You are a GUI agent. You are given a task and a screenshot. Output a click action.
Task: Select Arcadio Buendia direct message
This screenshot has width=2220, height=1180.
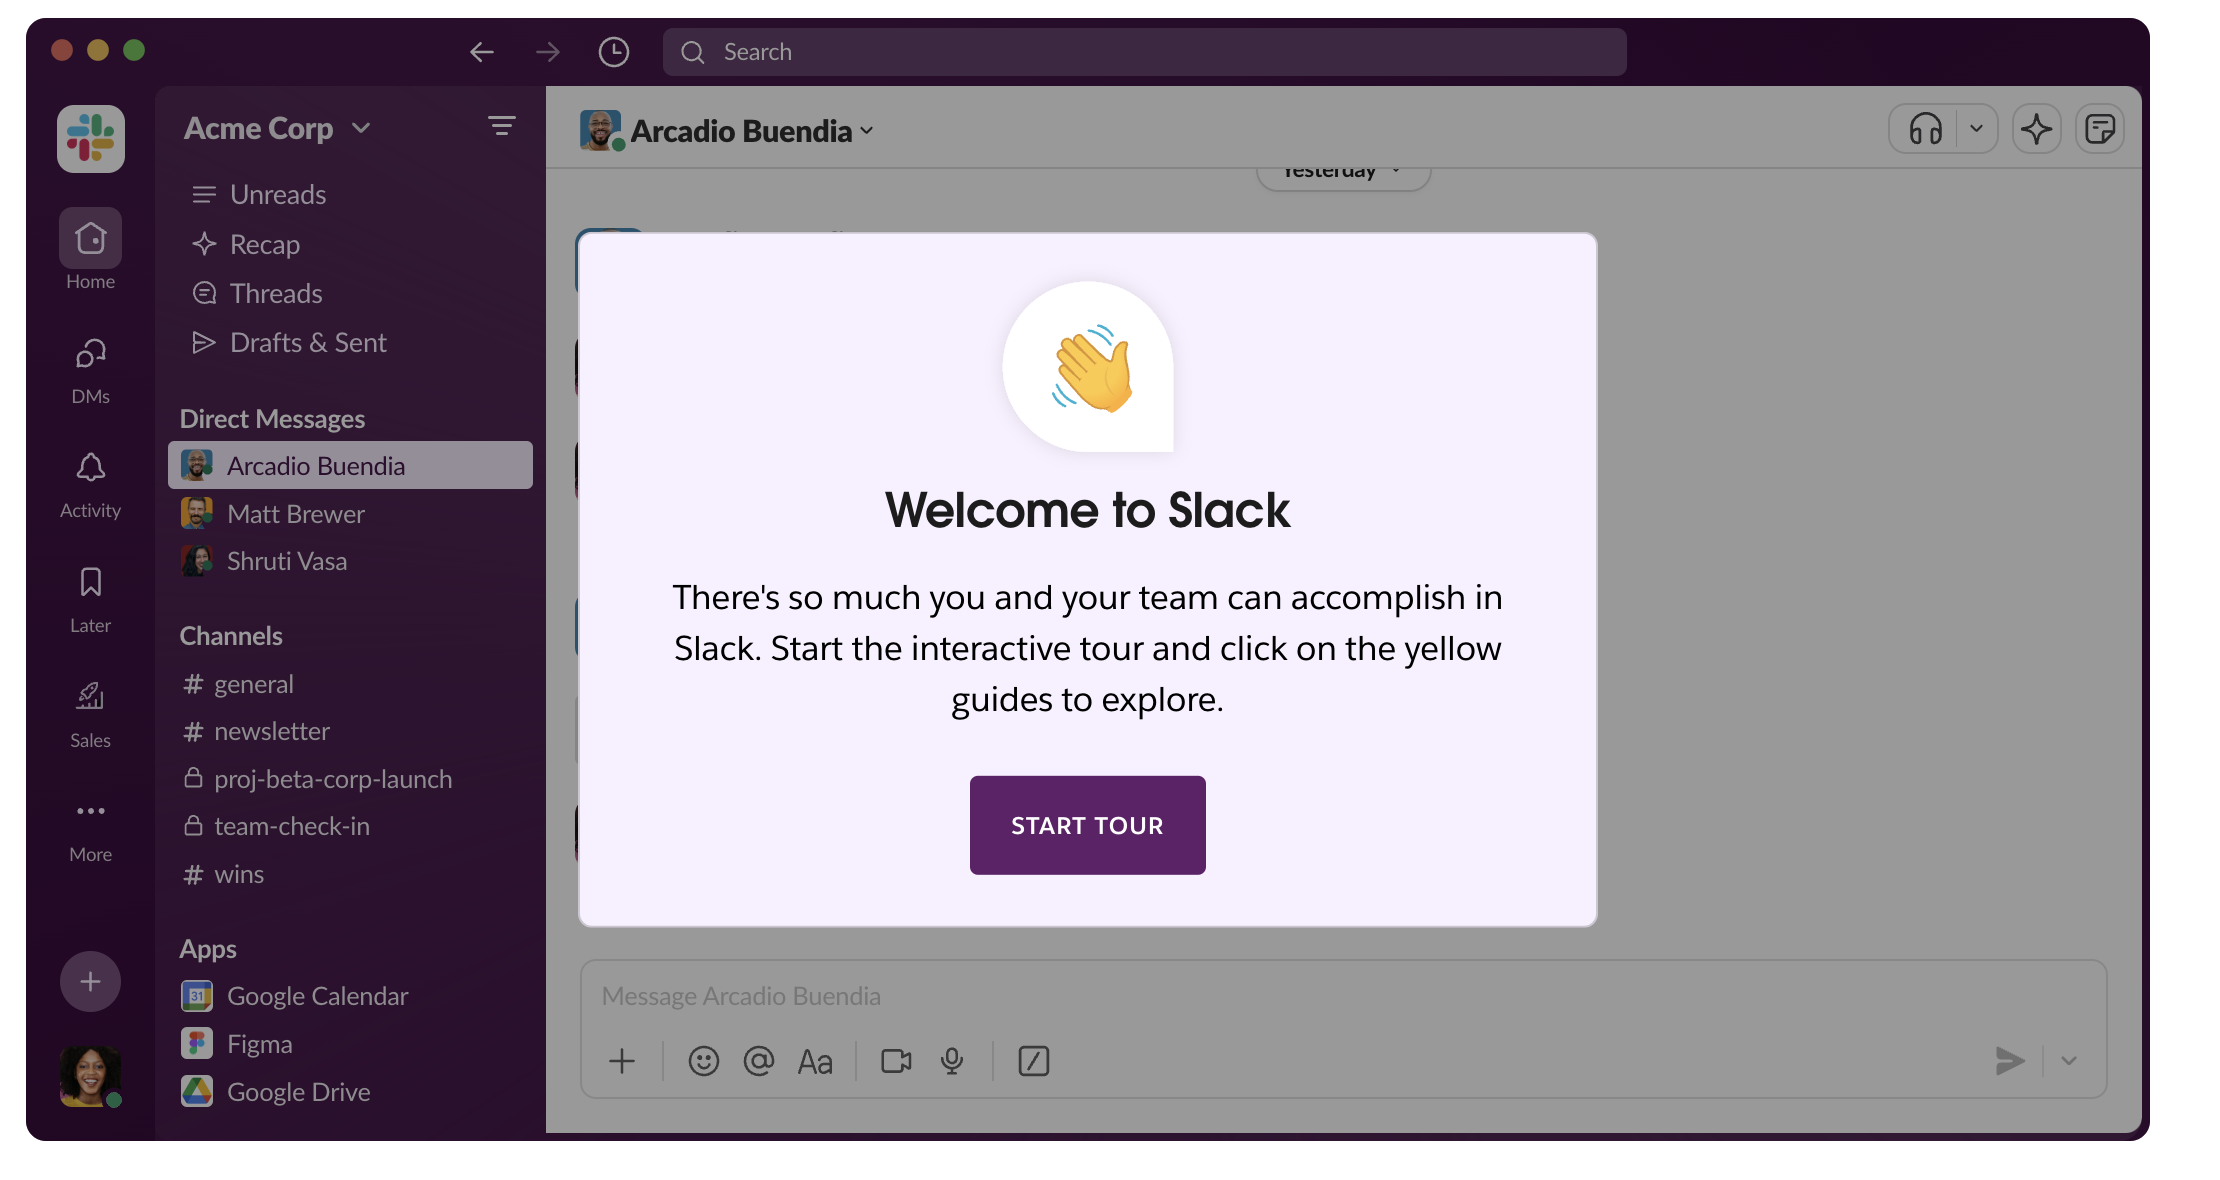click(x=350, y=466)
